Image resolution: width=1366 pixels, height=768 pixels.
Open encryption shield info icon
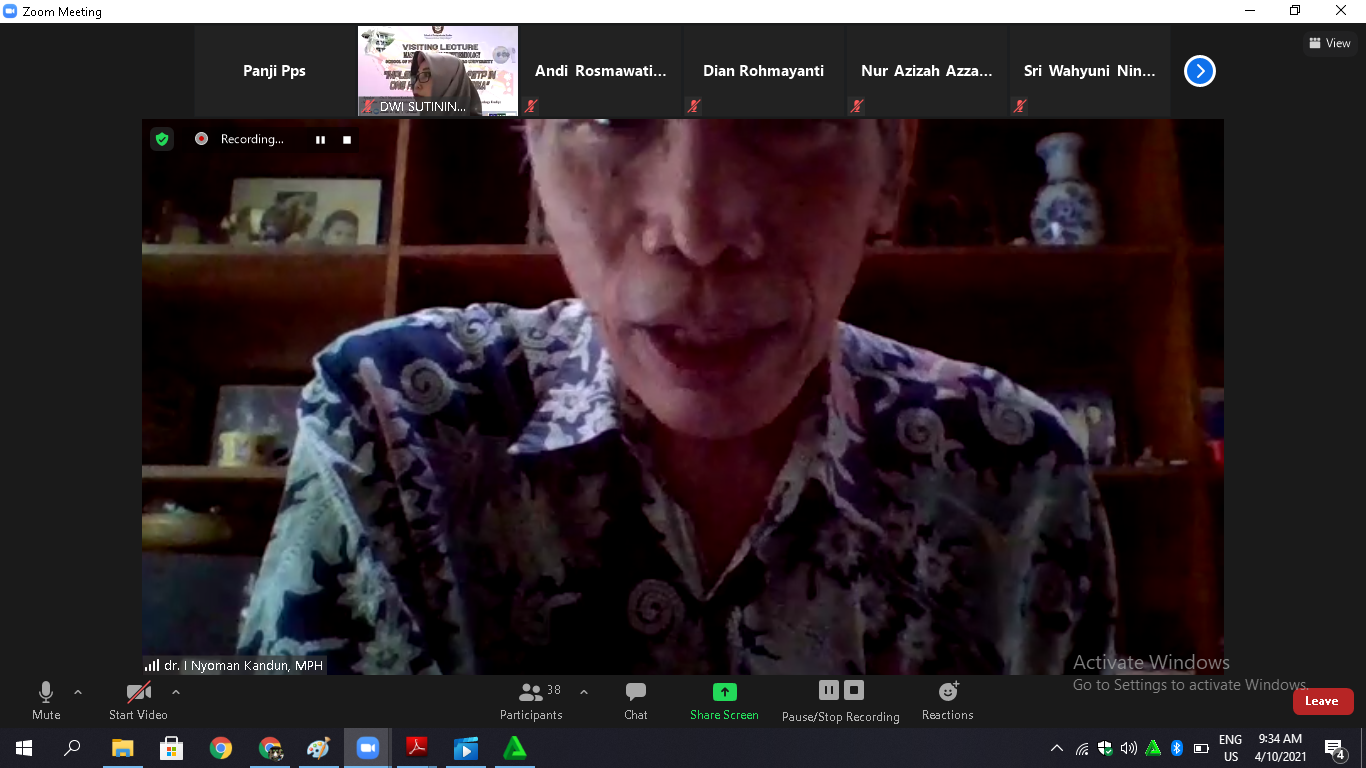(162, 139)
